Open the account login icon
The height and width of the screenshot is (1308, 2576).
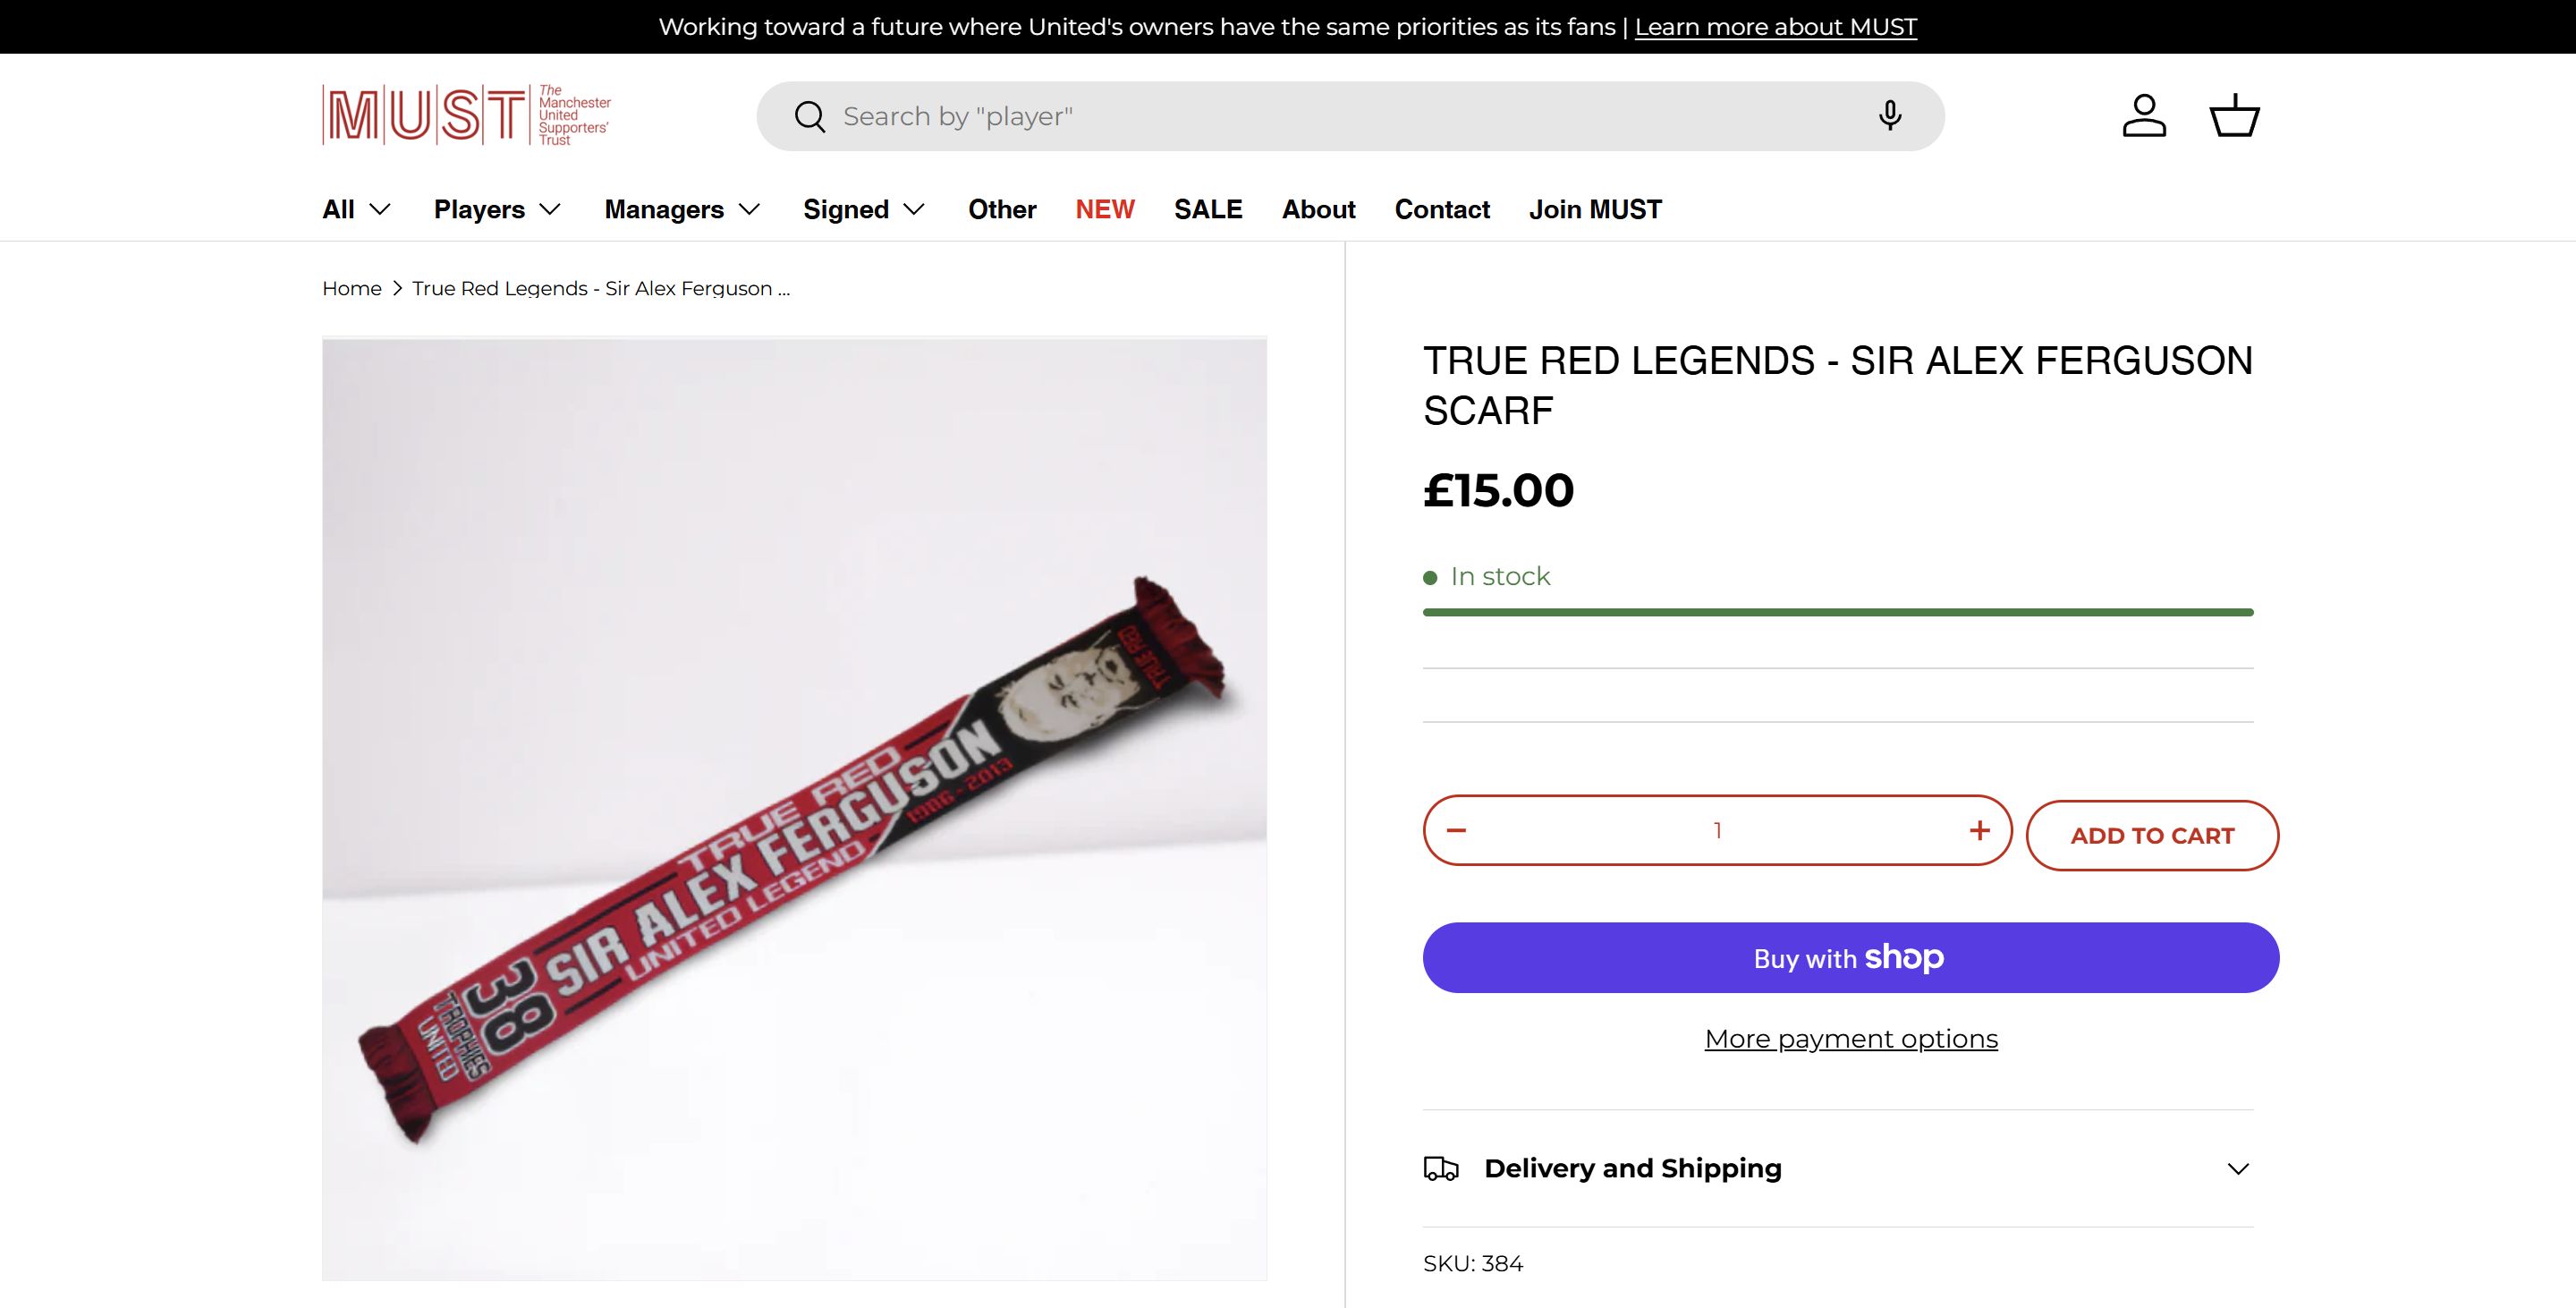(2144, 116)
